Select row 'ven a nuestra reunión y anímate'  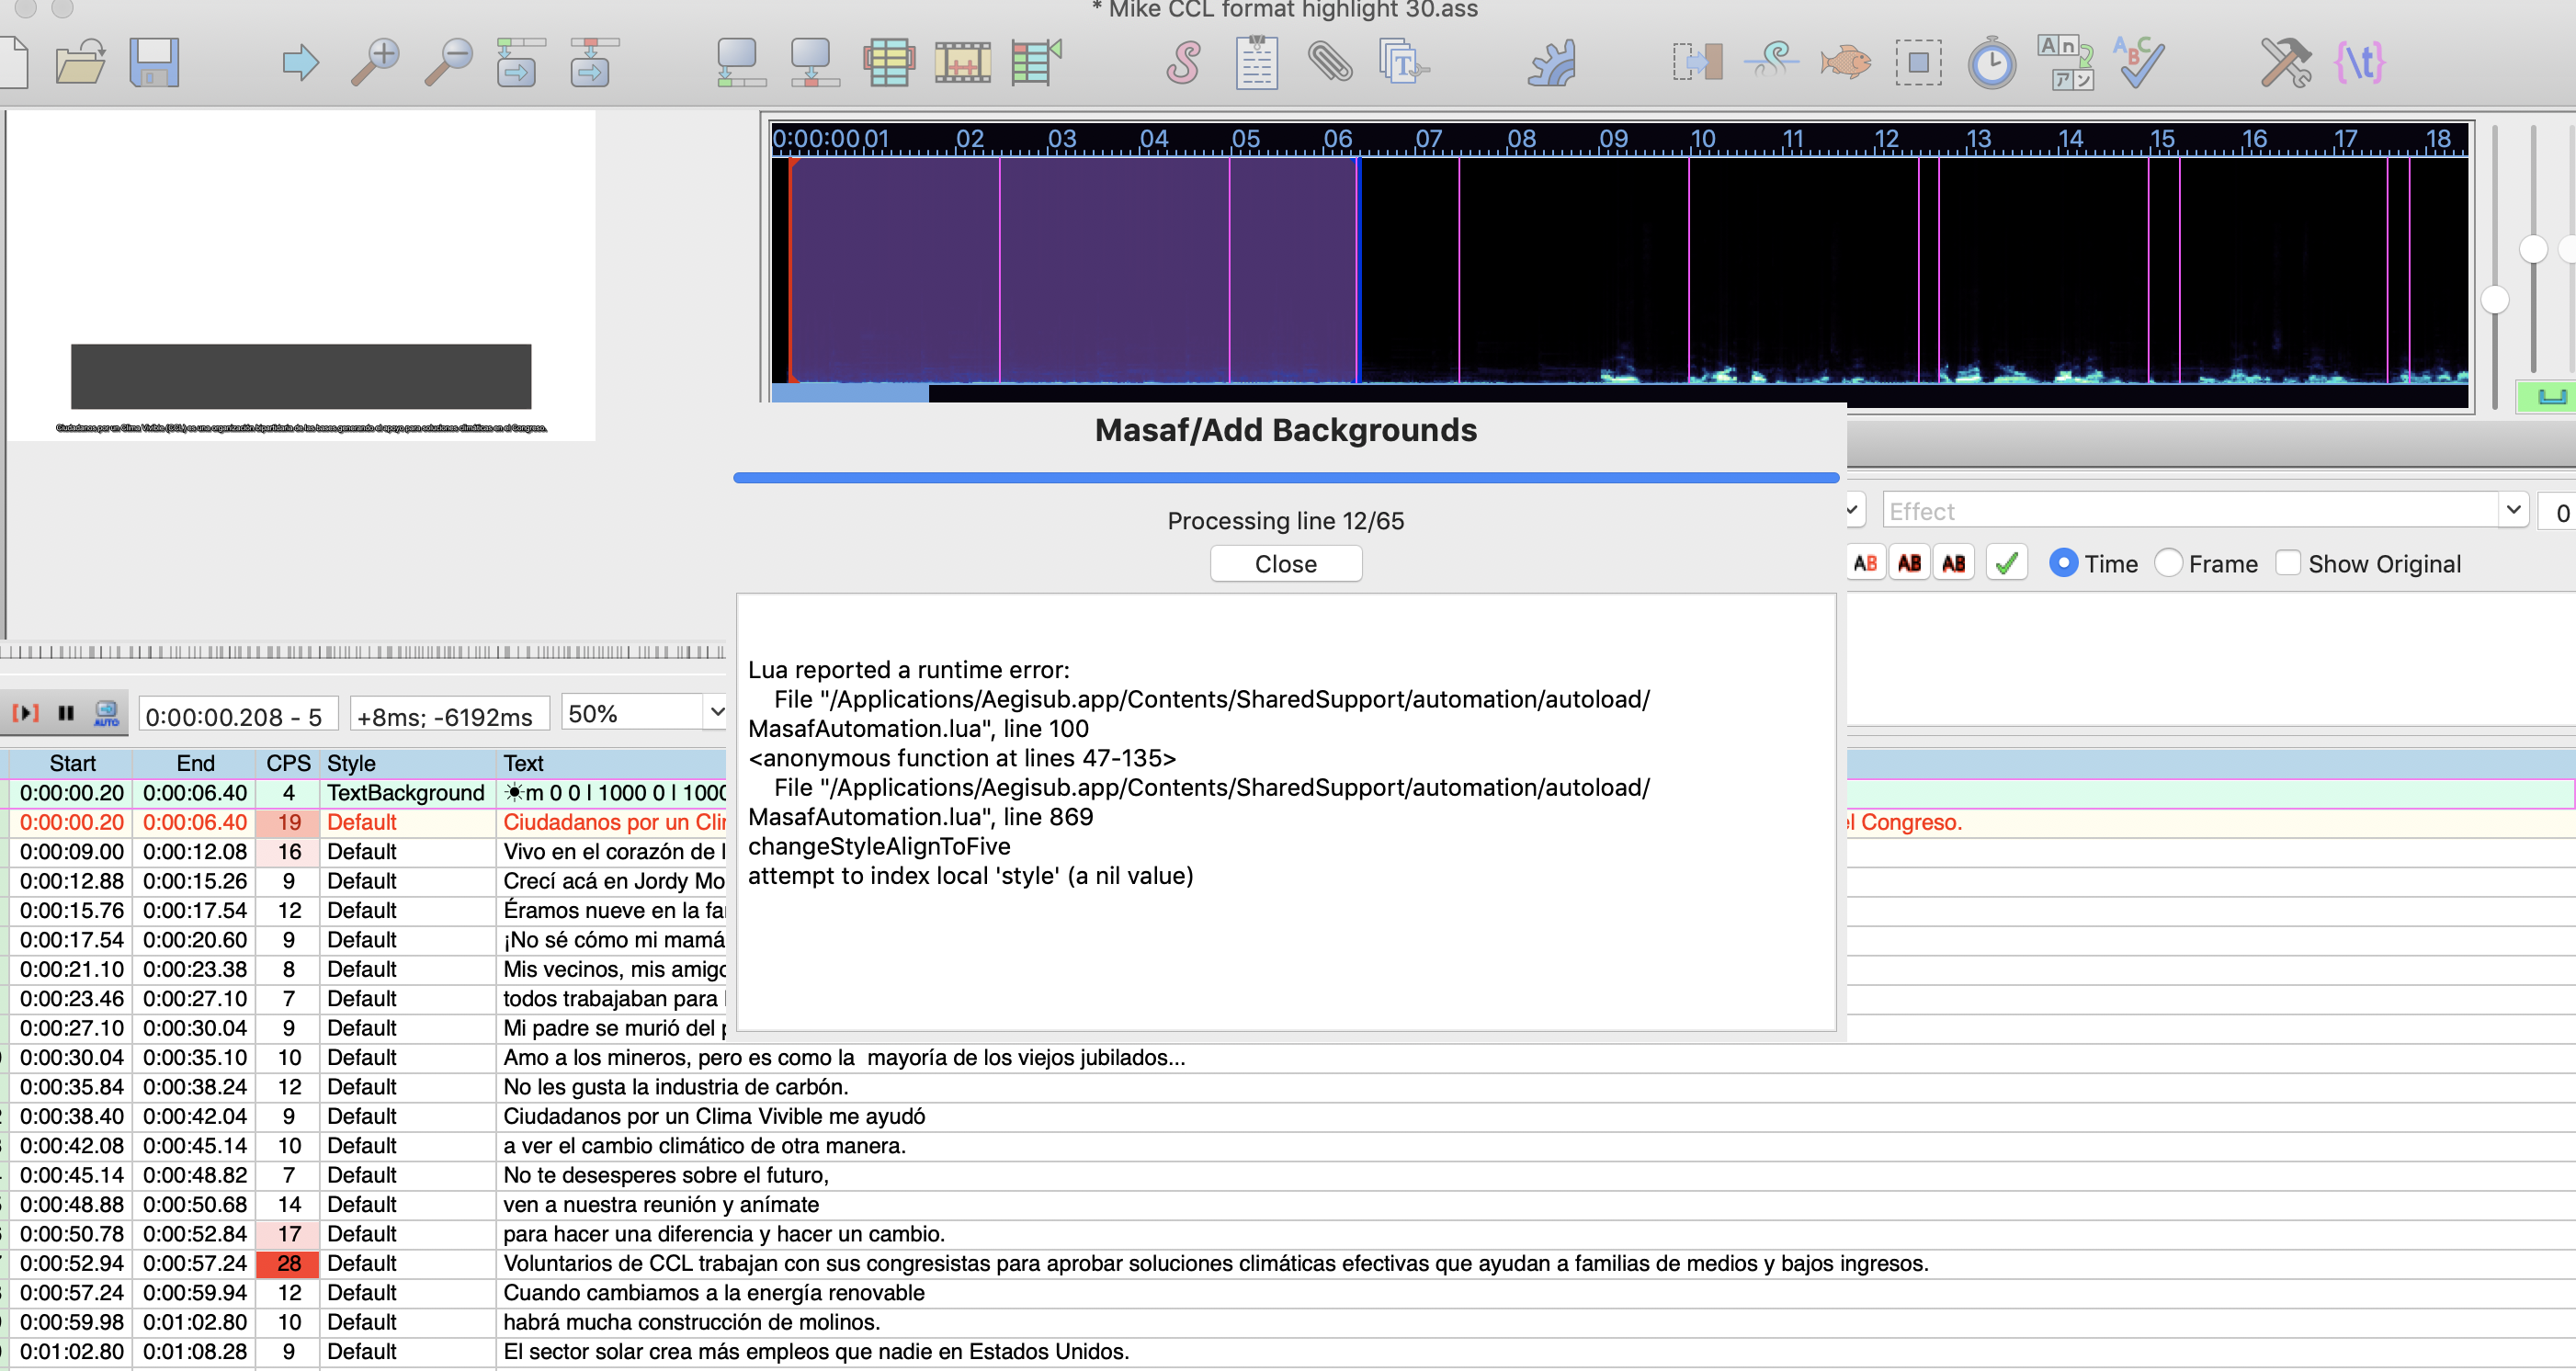pyautogui.click(x=1288, y=1204)
